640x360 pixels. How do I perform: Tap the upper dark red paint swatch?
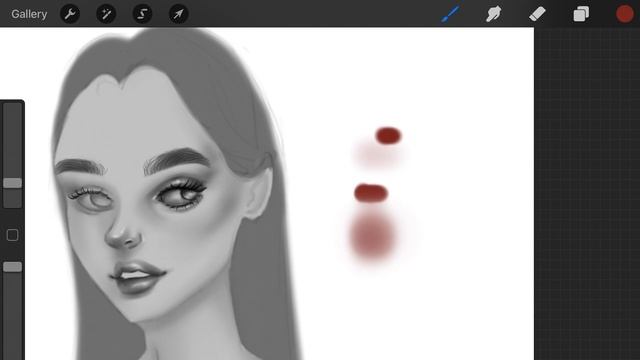388,136
